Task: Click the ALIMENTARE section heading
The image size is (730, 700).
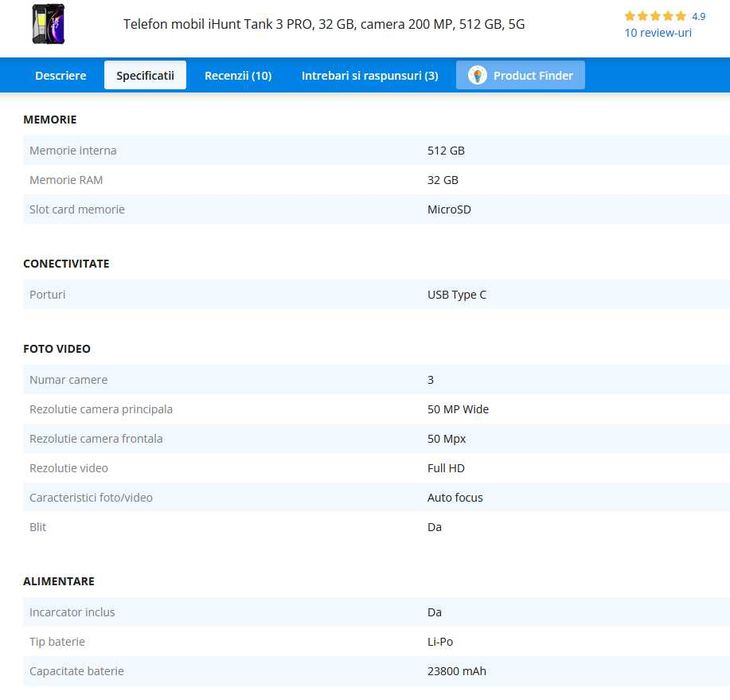Action: tap(59, 581)
